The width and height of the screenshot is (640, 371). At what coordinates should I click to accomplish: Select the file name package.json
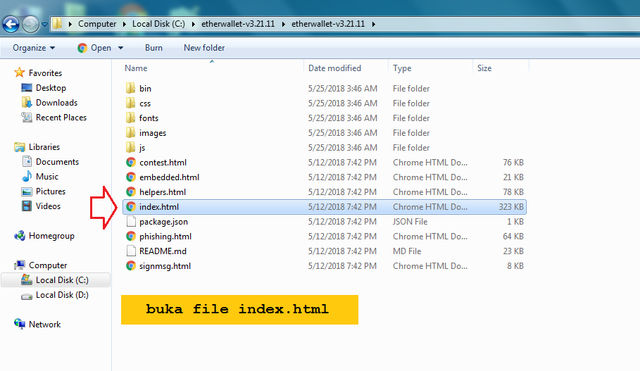[164, 222]
